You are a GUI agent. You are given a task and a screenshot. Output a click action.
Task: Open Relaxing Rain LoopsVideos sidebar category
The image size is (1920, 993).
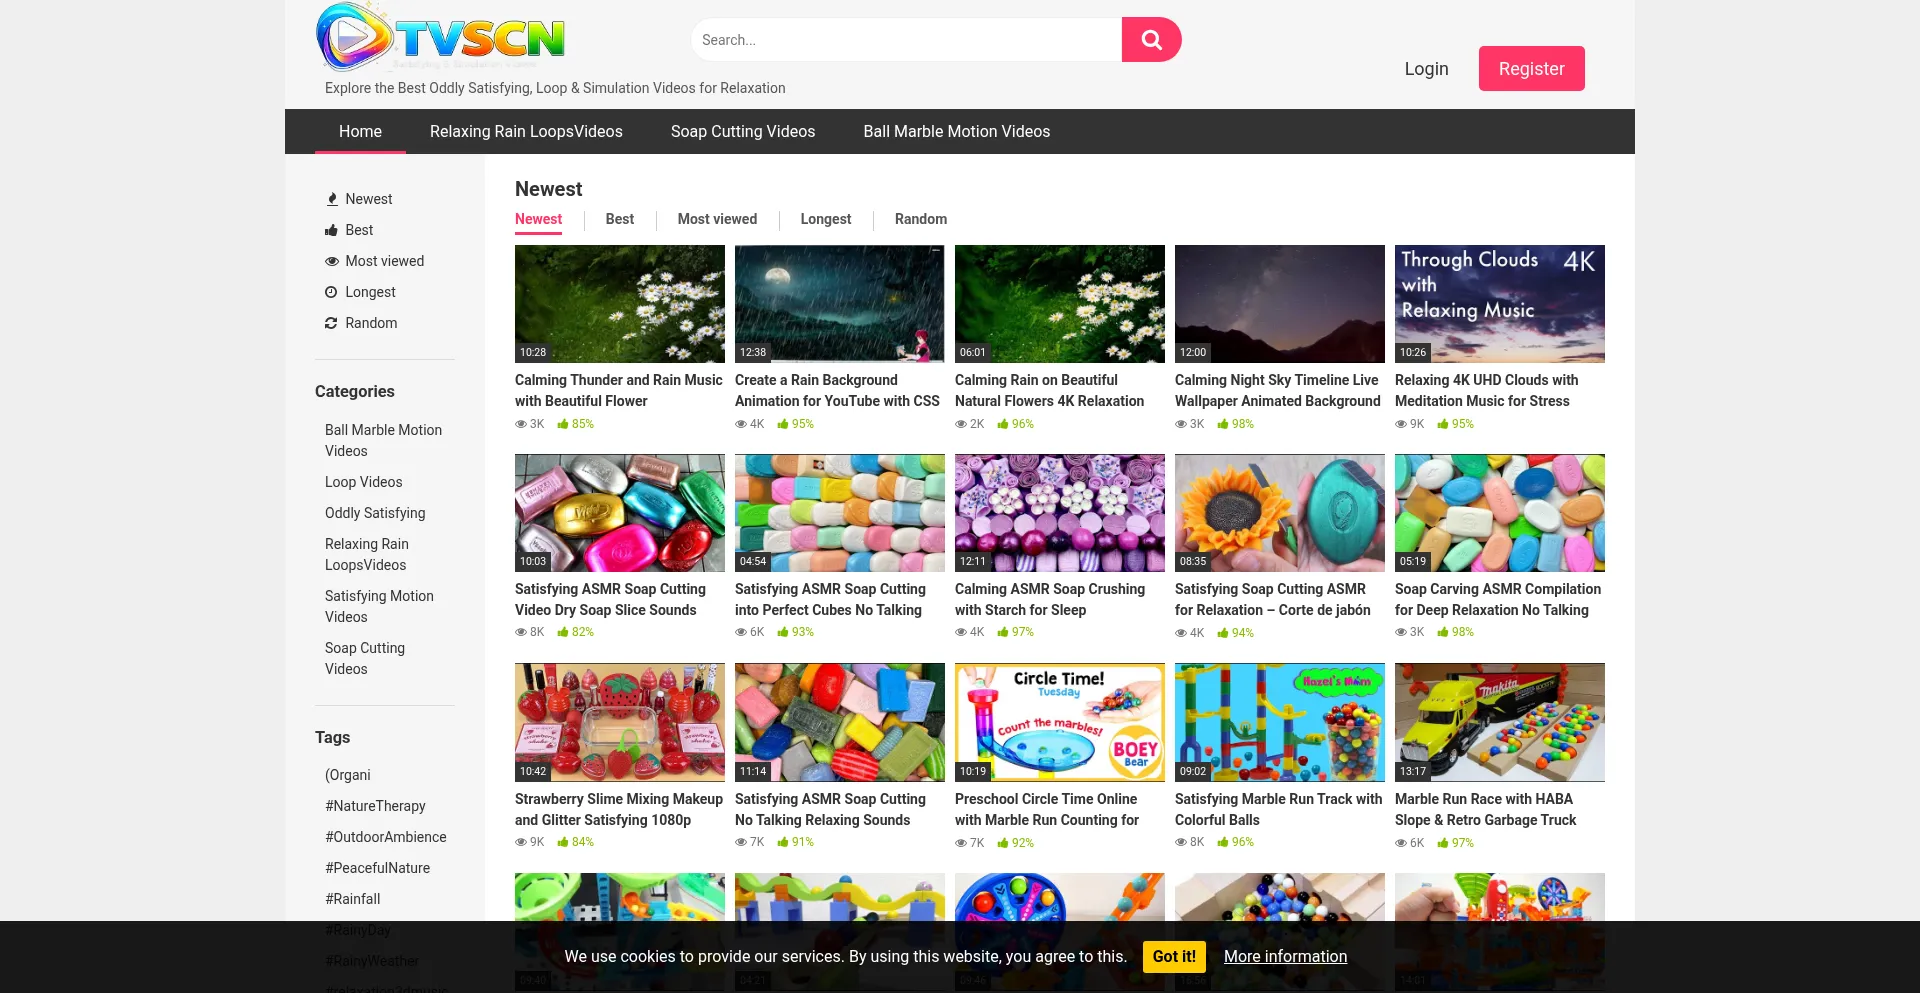(367, 554)
